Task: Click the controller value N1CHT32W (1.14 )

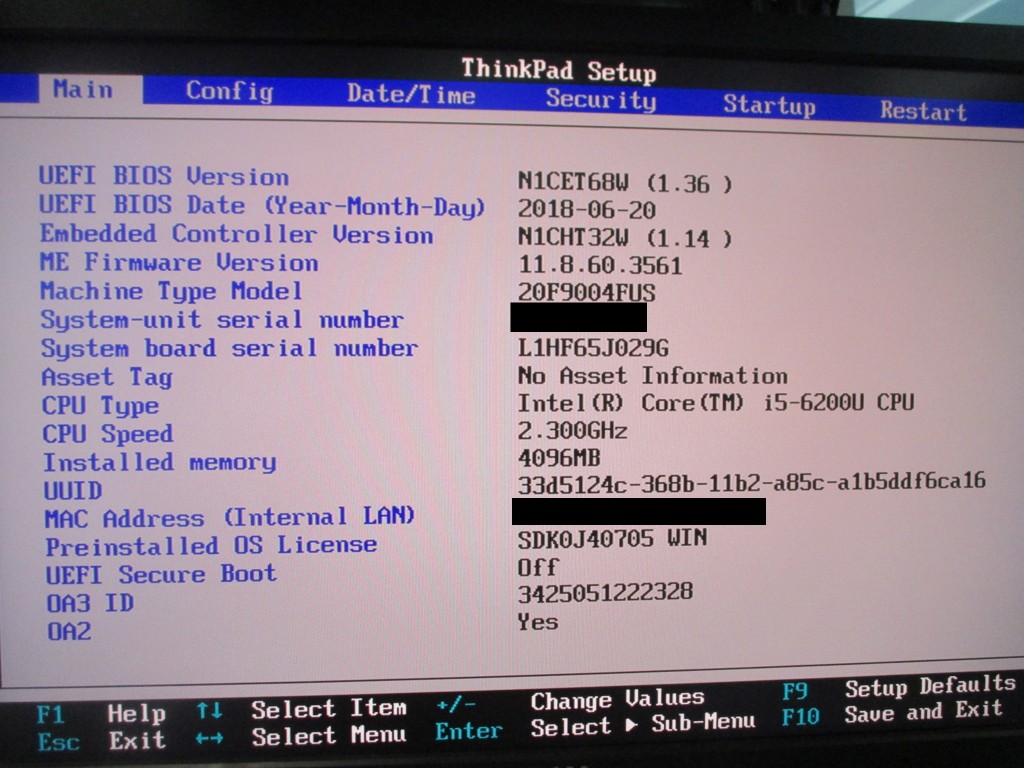Action: [625, 238]
